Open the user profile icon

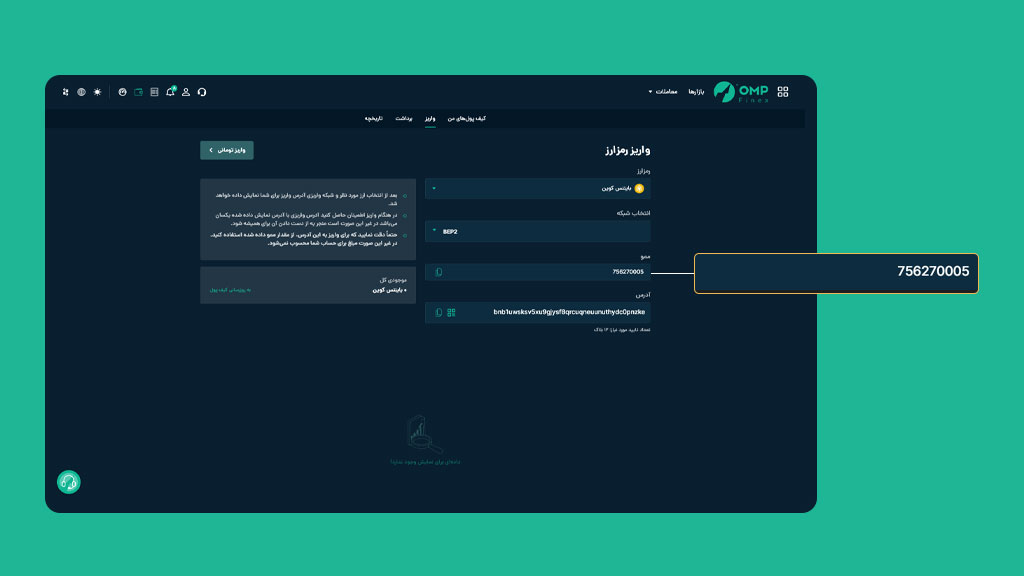pos(186,92)
